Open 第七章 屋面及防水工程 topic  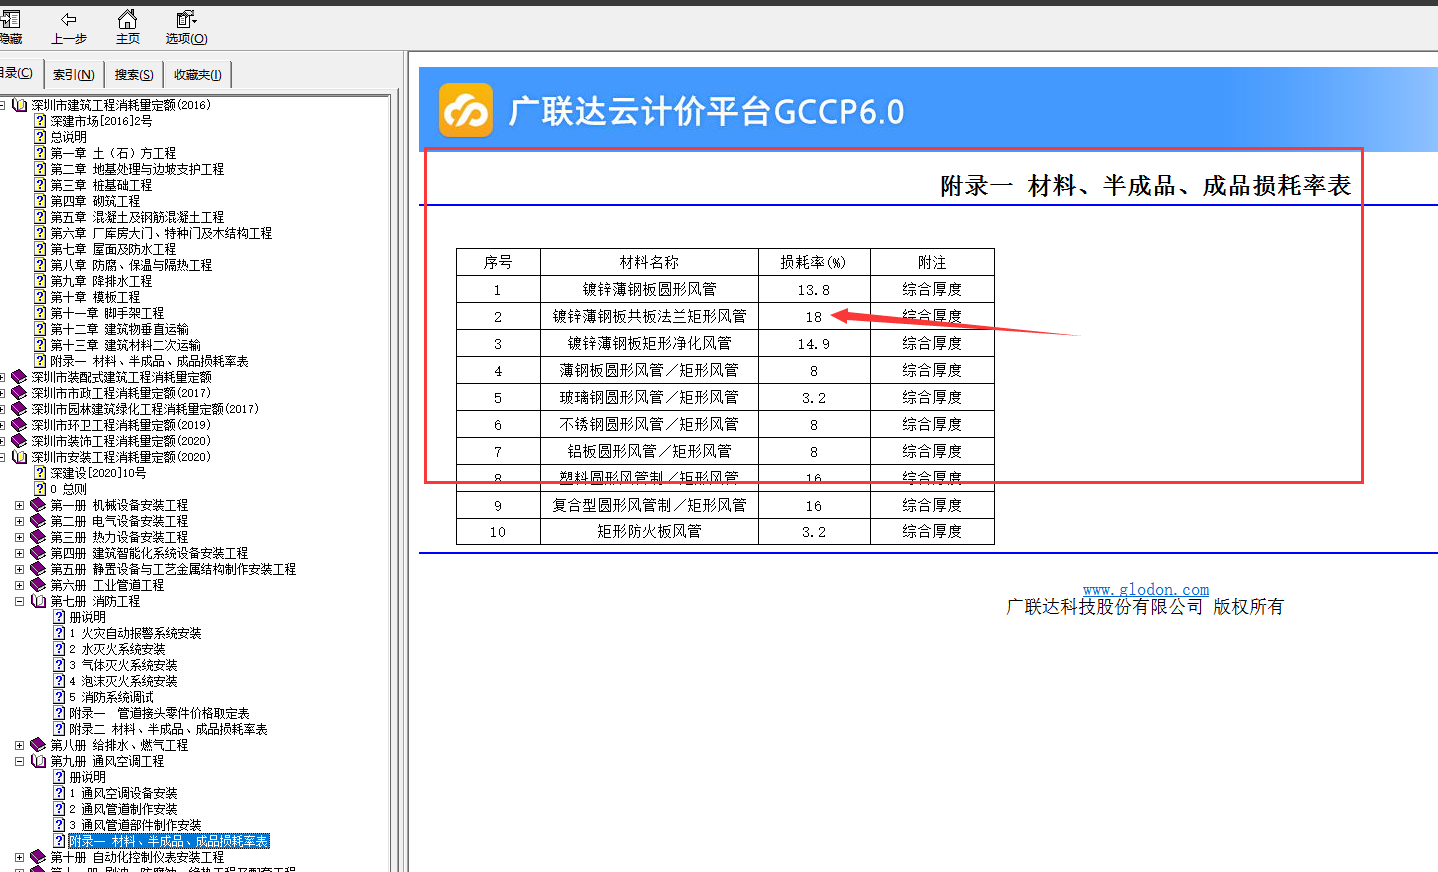pyautogui.click(x=113, y=249)
